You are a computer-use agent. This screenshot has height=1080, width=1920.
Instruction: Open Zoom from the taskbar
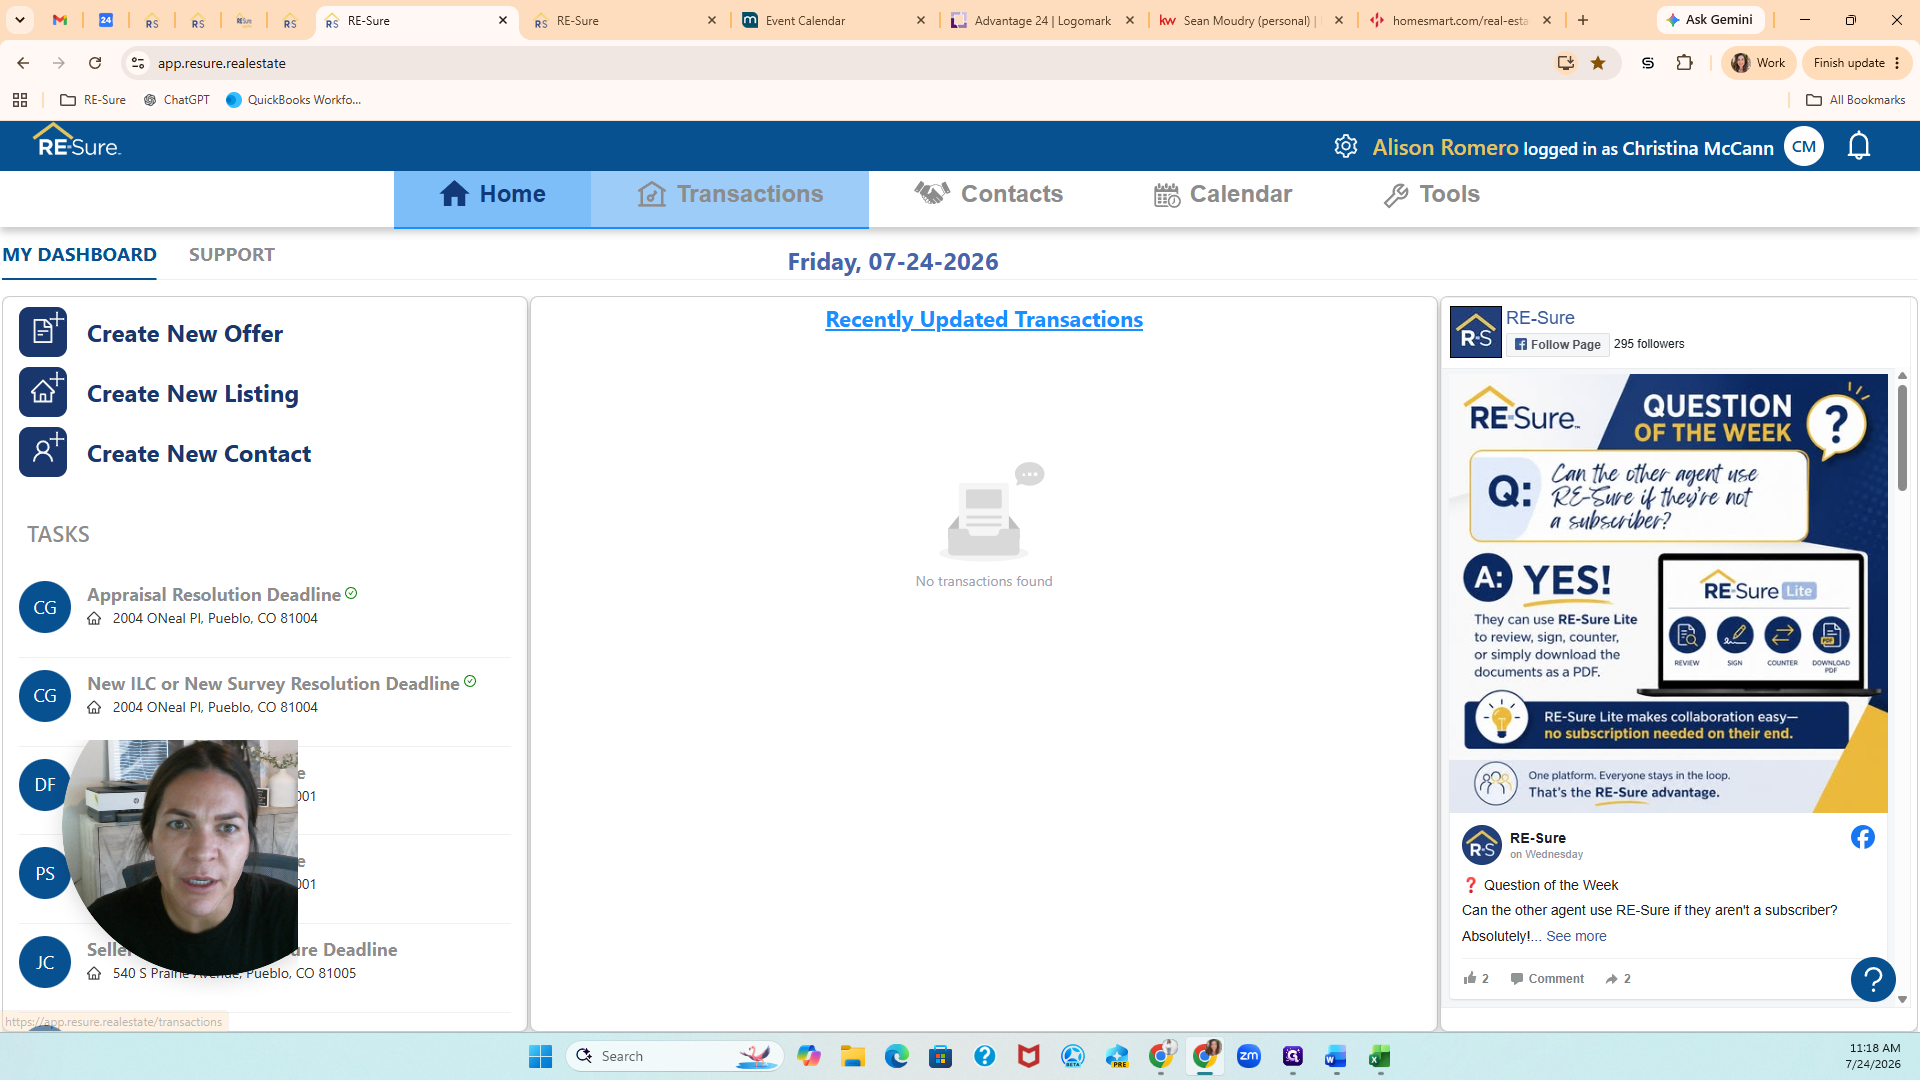(1249, 1056)
